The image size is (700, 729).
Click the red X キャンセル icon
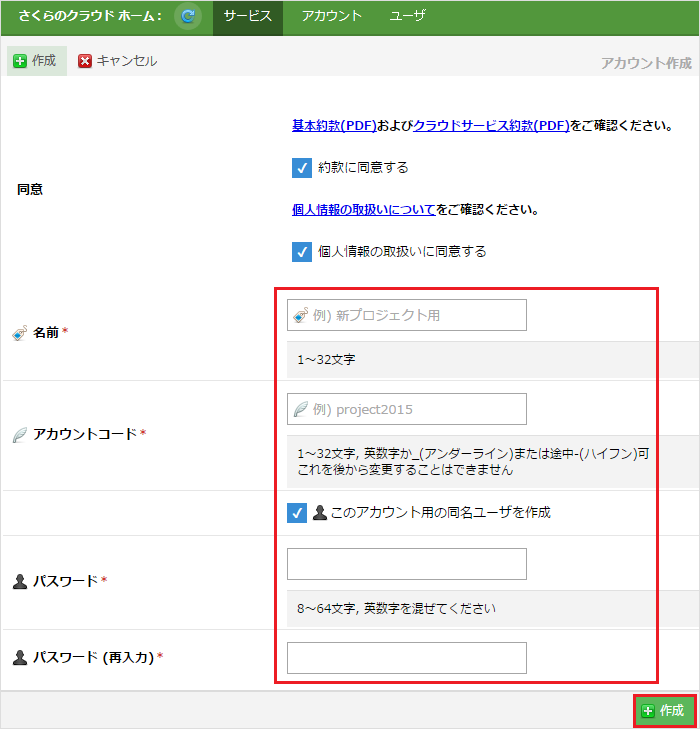click(x=85, y=61)
